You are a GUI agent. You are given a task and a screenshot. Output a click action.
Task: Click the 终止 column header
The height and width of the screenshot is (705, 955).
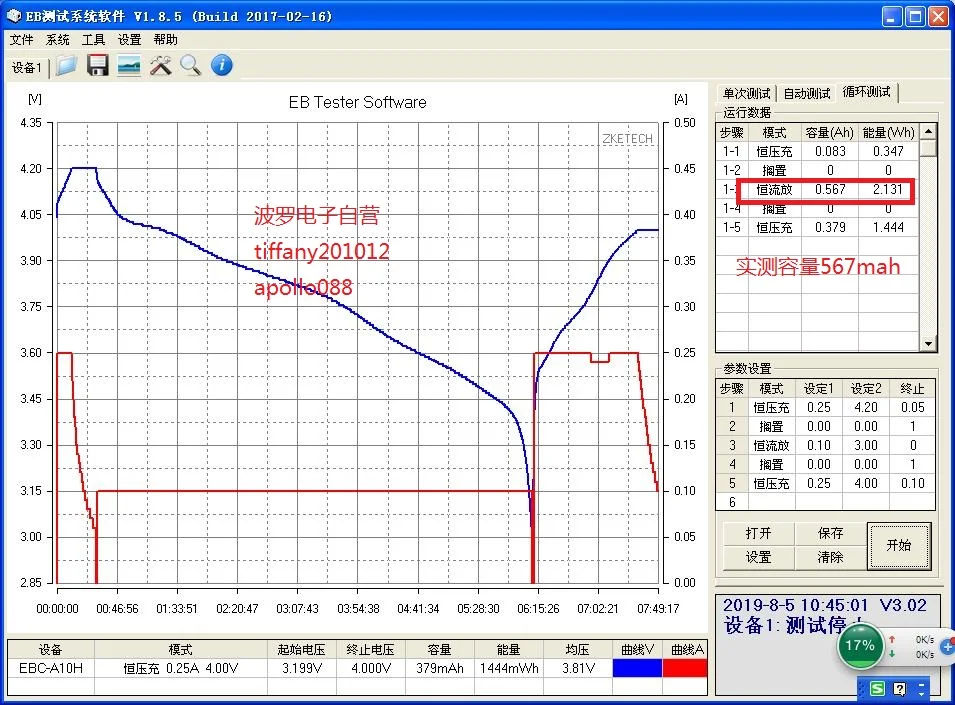point(912,388)
